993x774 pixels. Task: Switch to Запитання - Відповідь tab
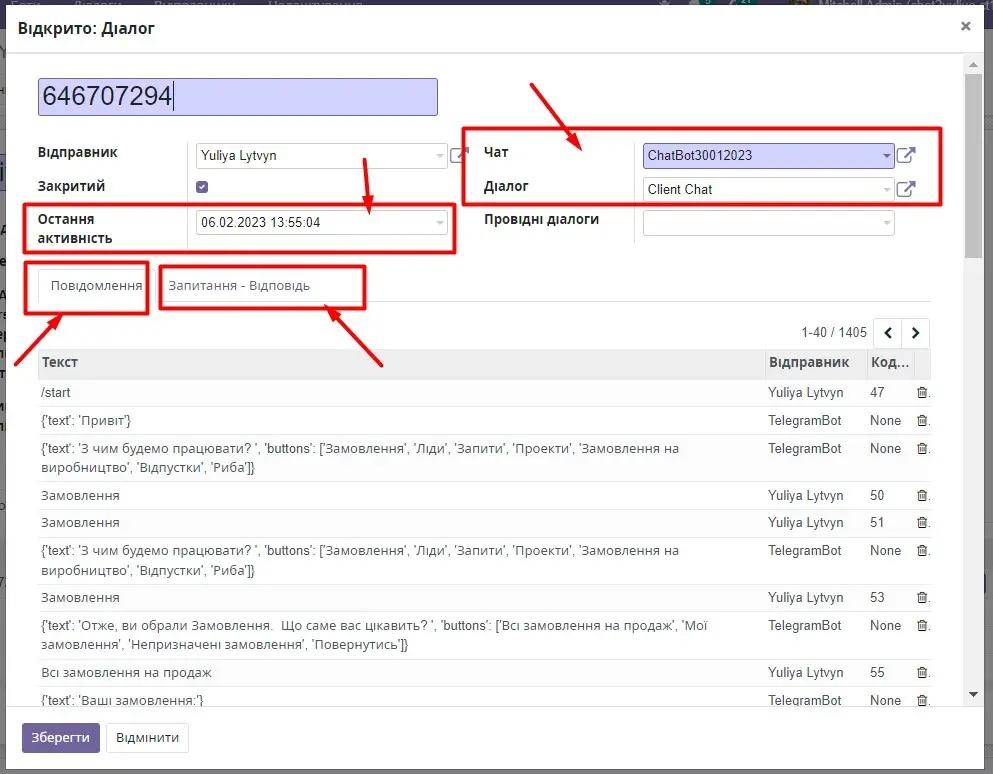239,286
